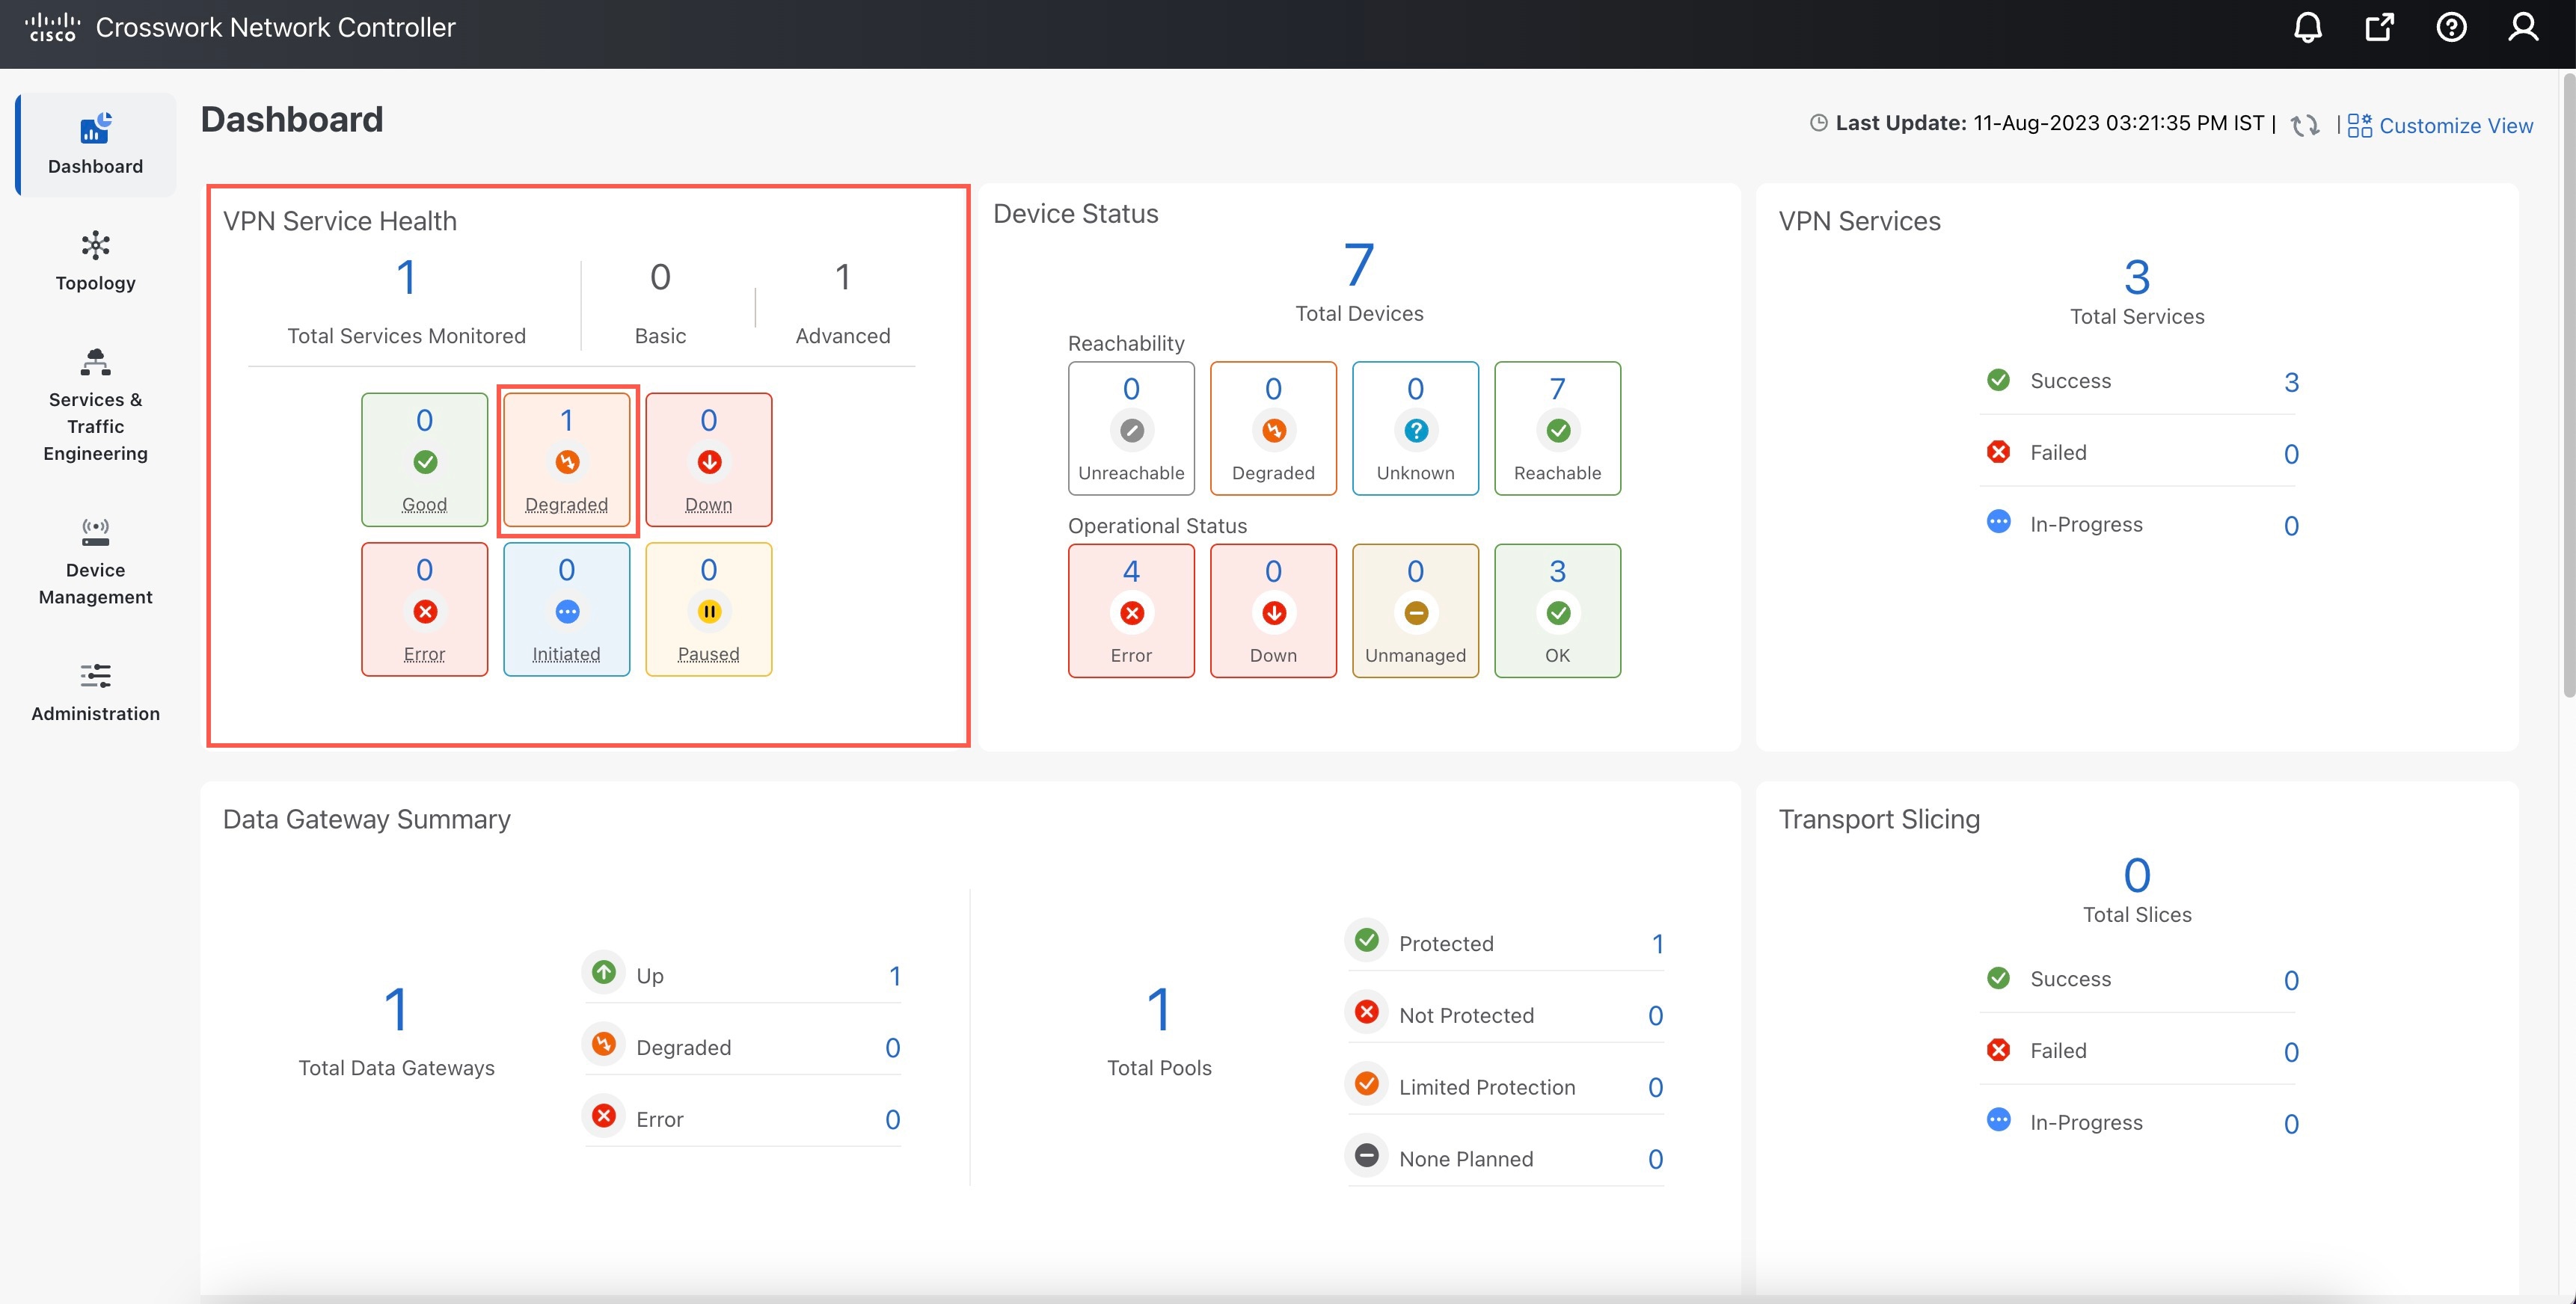Click the Protected check icon
The width and height of the screenshot is (2576, 1304).
(x=1366, y=940)
